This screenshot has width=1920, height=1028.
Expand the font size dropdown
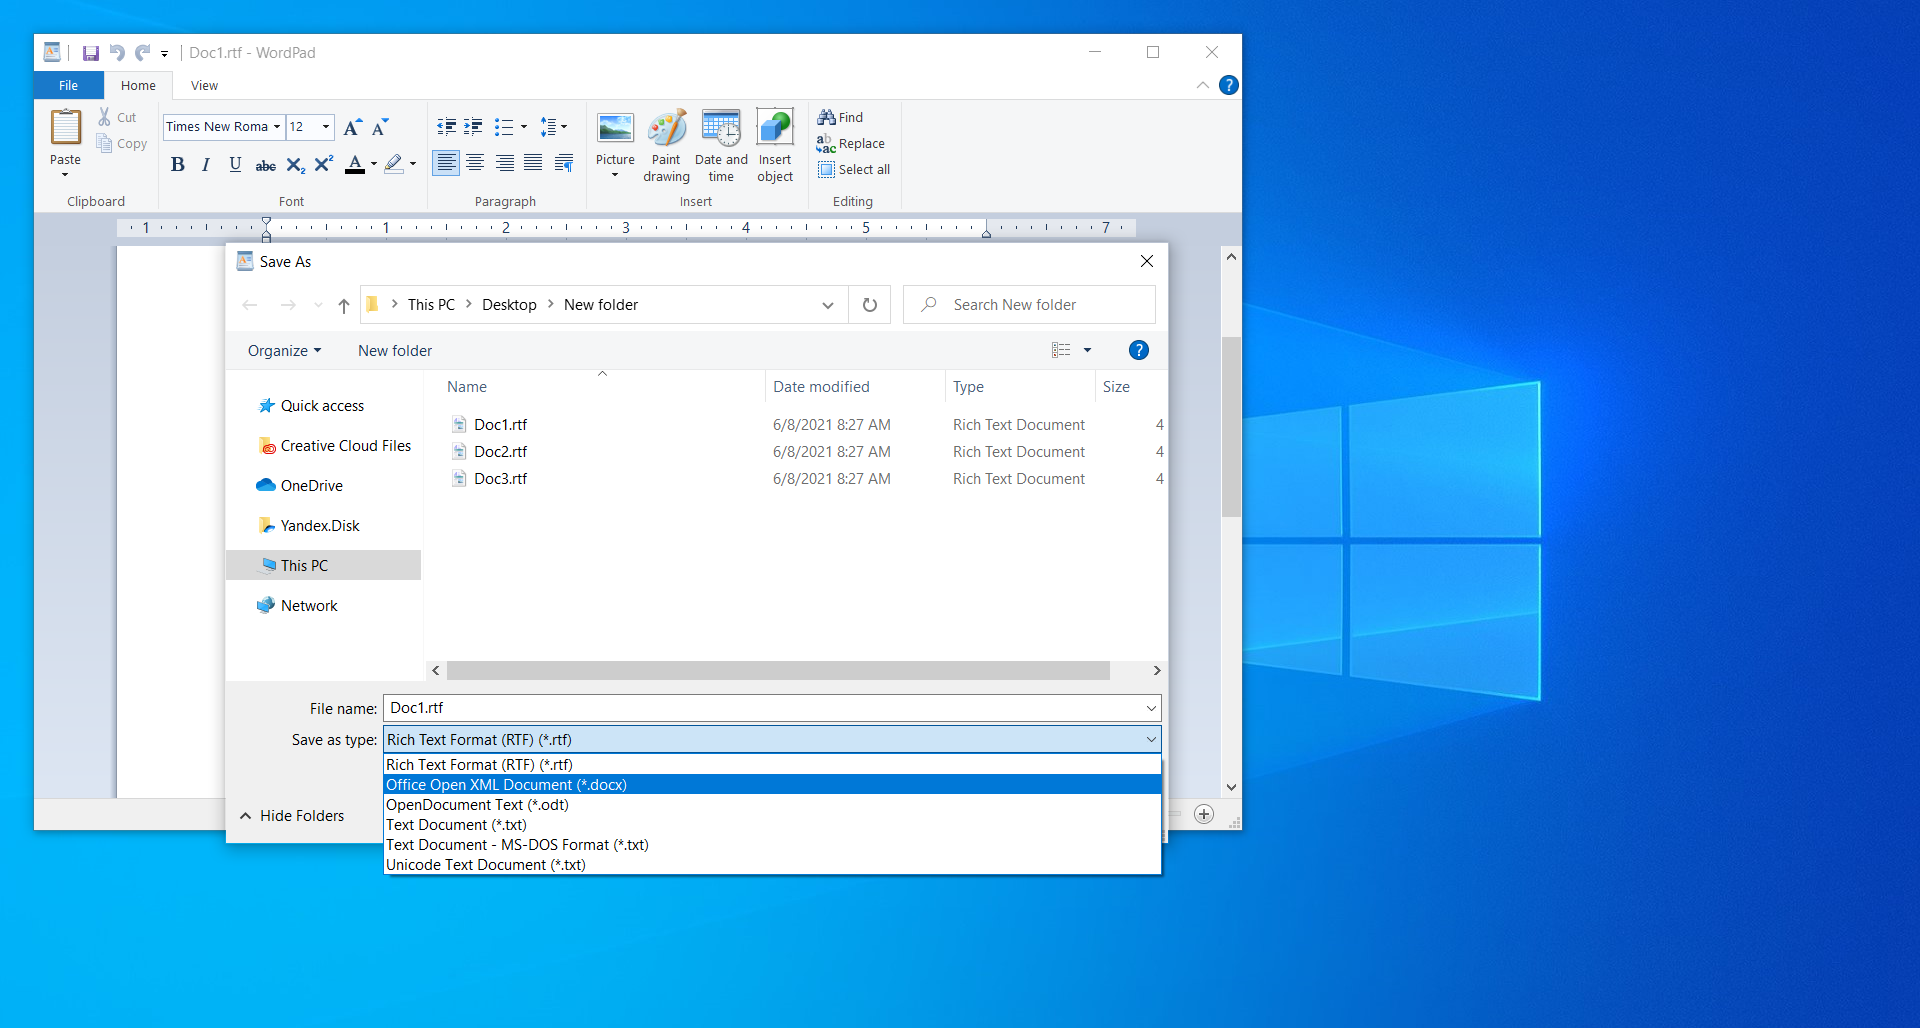pos(326,127)
